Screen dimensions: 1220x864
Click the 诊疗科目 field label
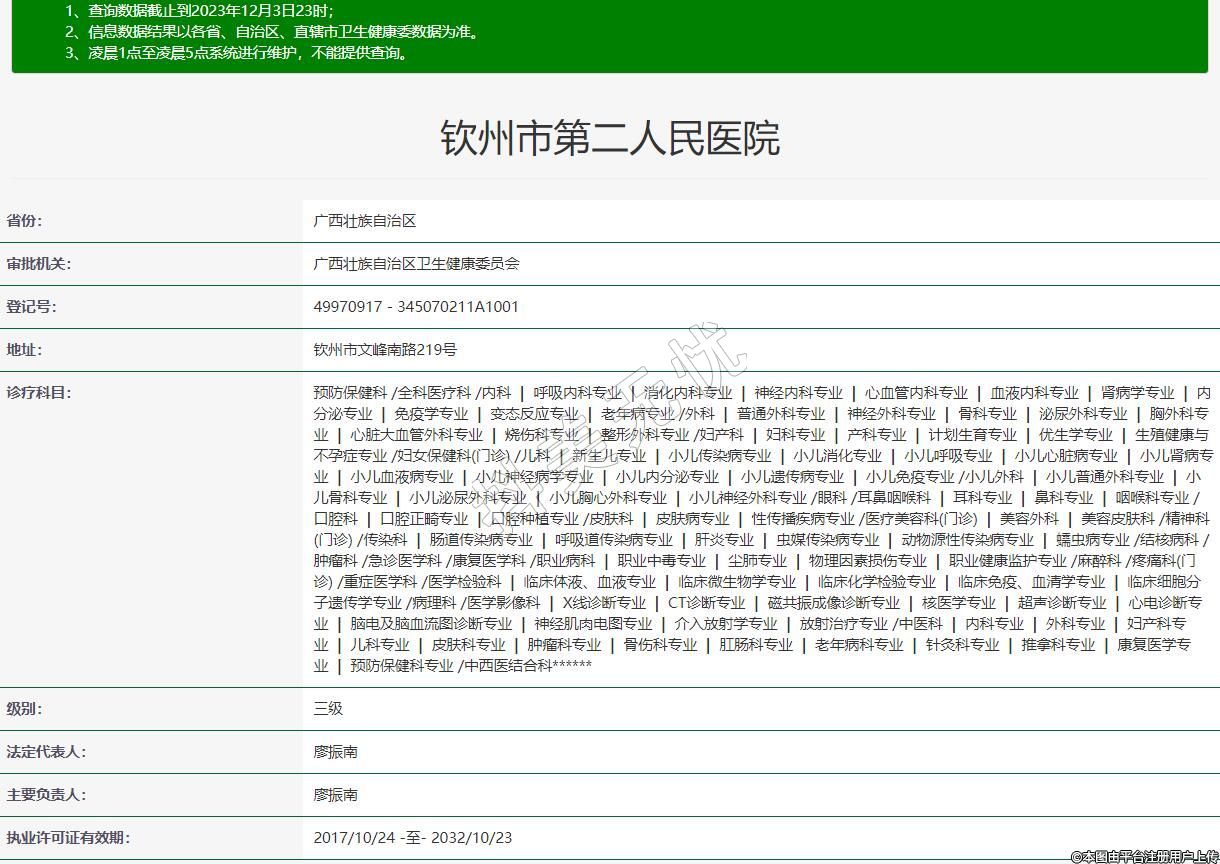pos(39,393)
